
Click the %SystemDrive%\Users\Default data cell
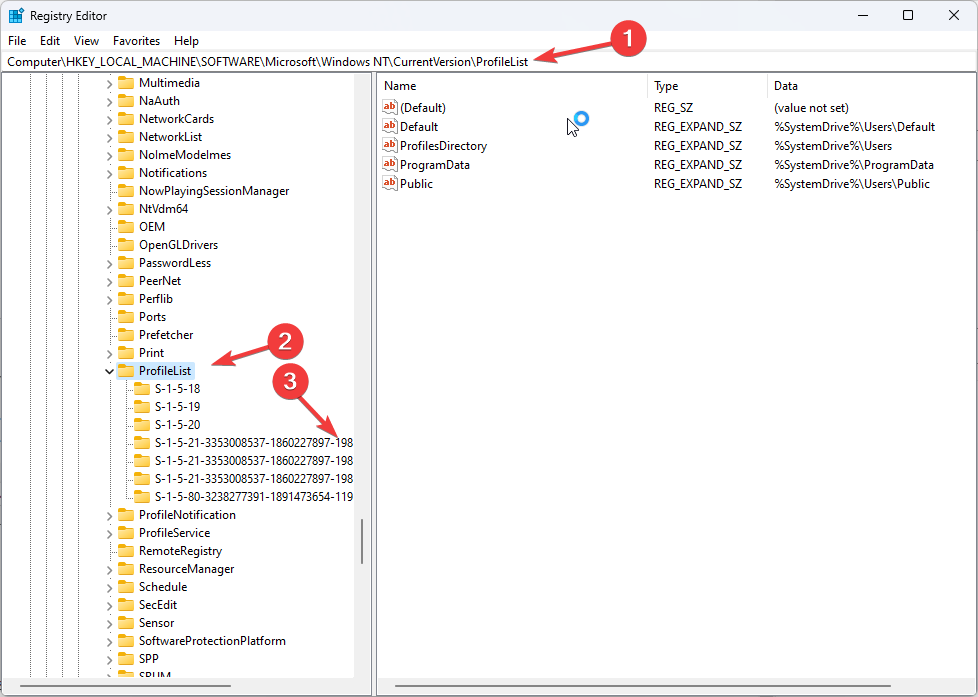point(855,127)
